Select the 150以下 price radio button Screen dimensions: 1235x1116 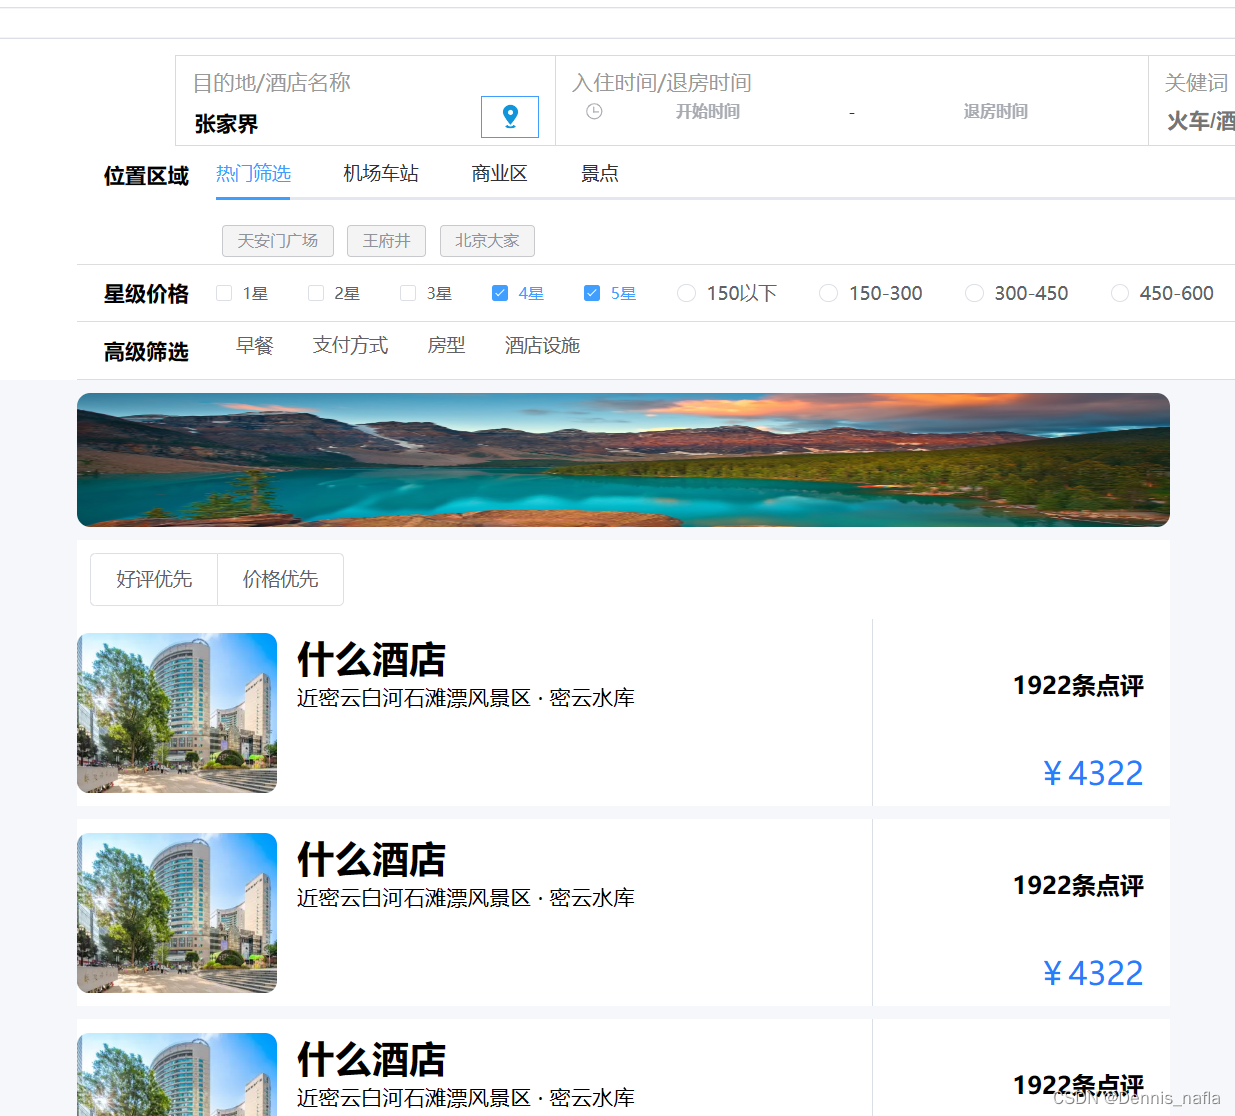[686, 292]
